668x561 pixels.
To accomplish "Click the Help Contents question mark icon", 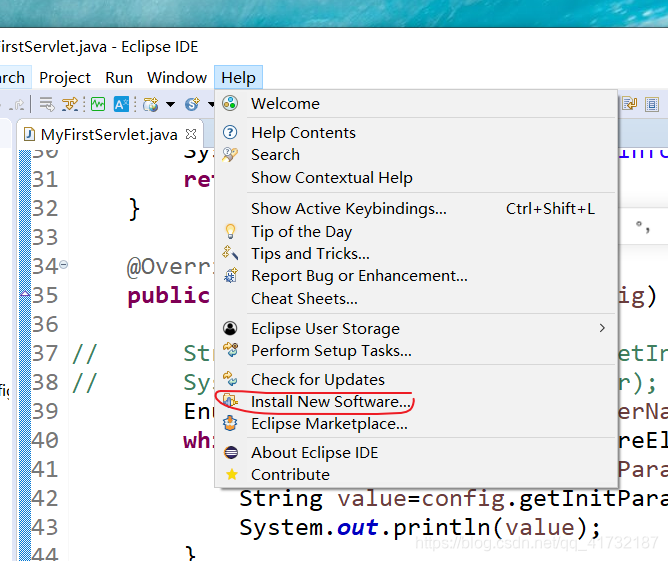I will point(230,132).
